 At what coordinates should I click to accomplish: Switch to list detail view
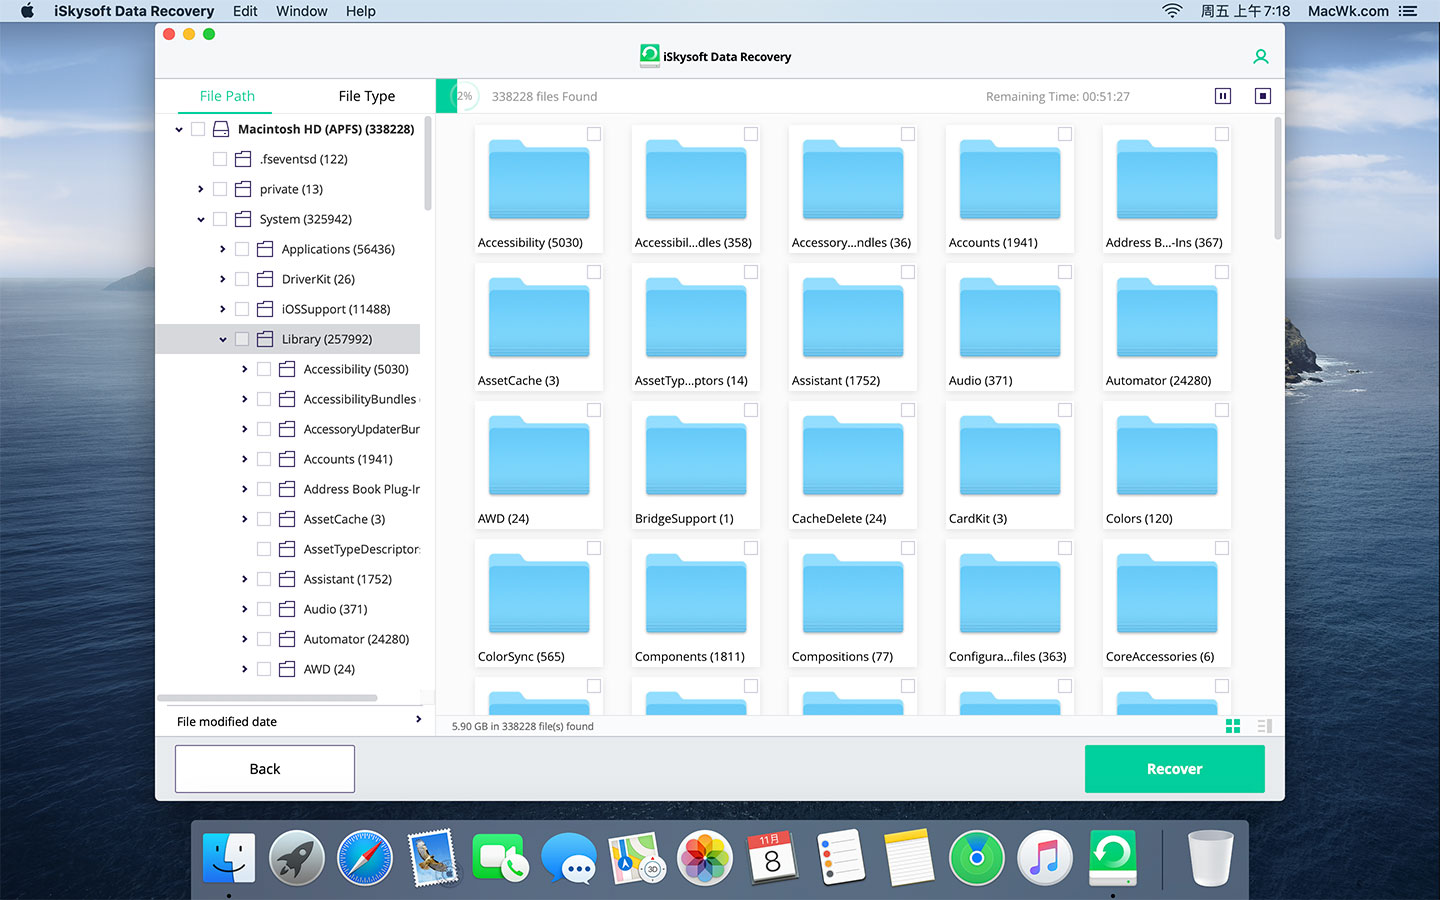click(1264, 726)
